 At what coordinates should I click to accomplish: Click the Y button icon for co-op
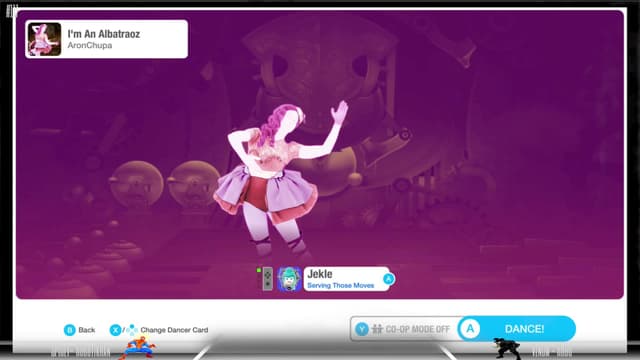(362, 329)
